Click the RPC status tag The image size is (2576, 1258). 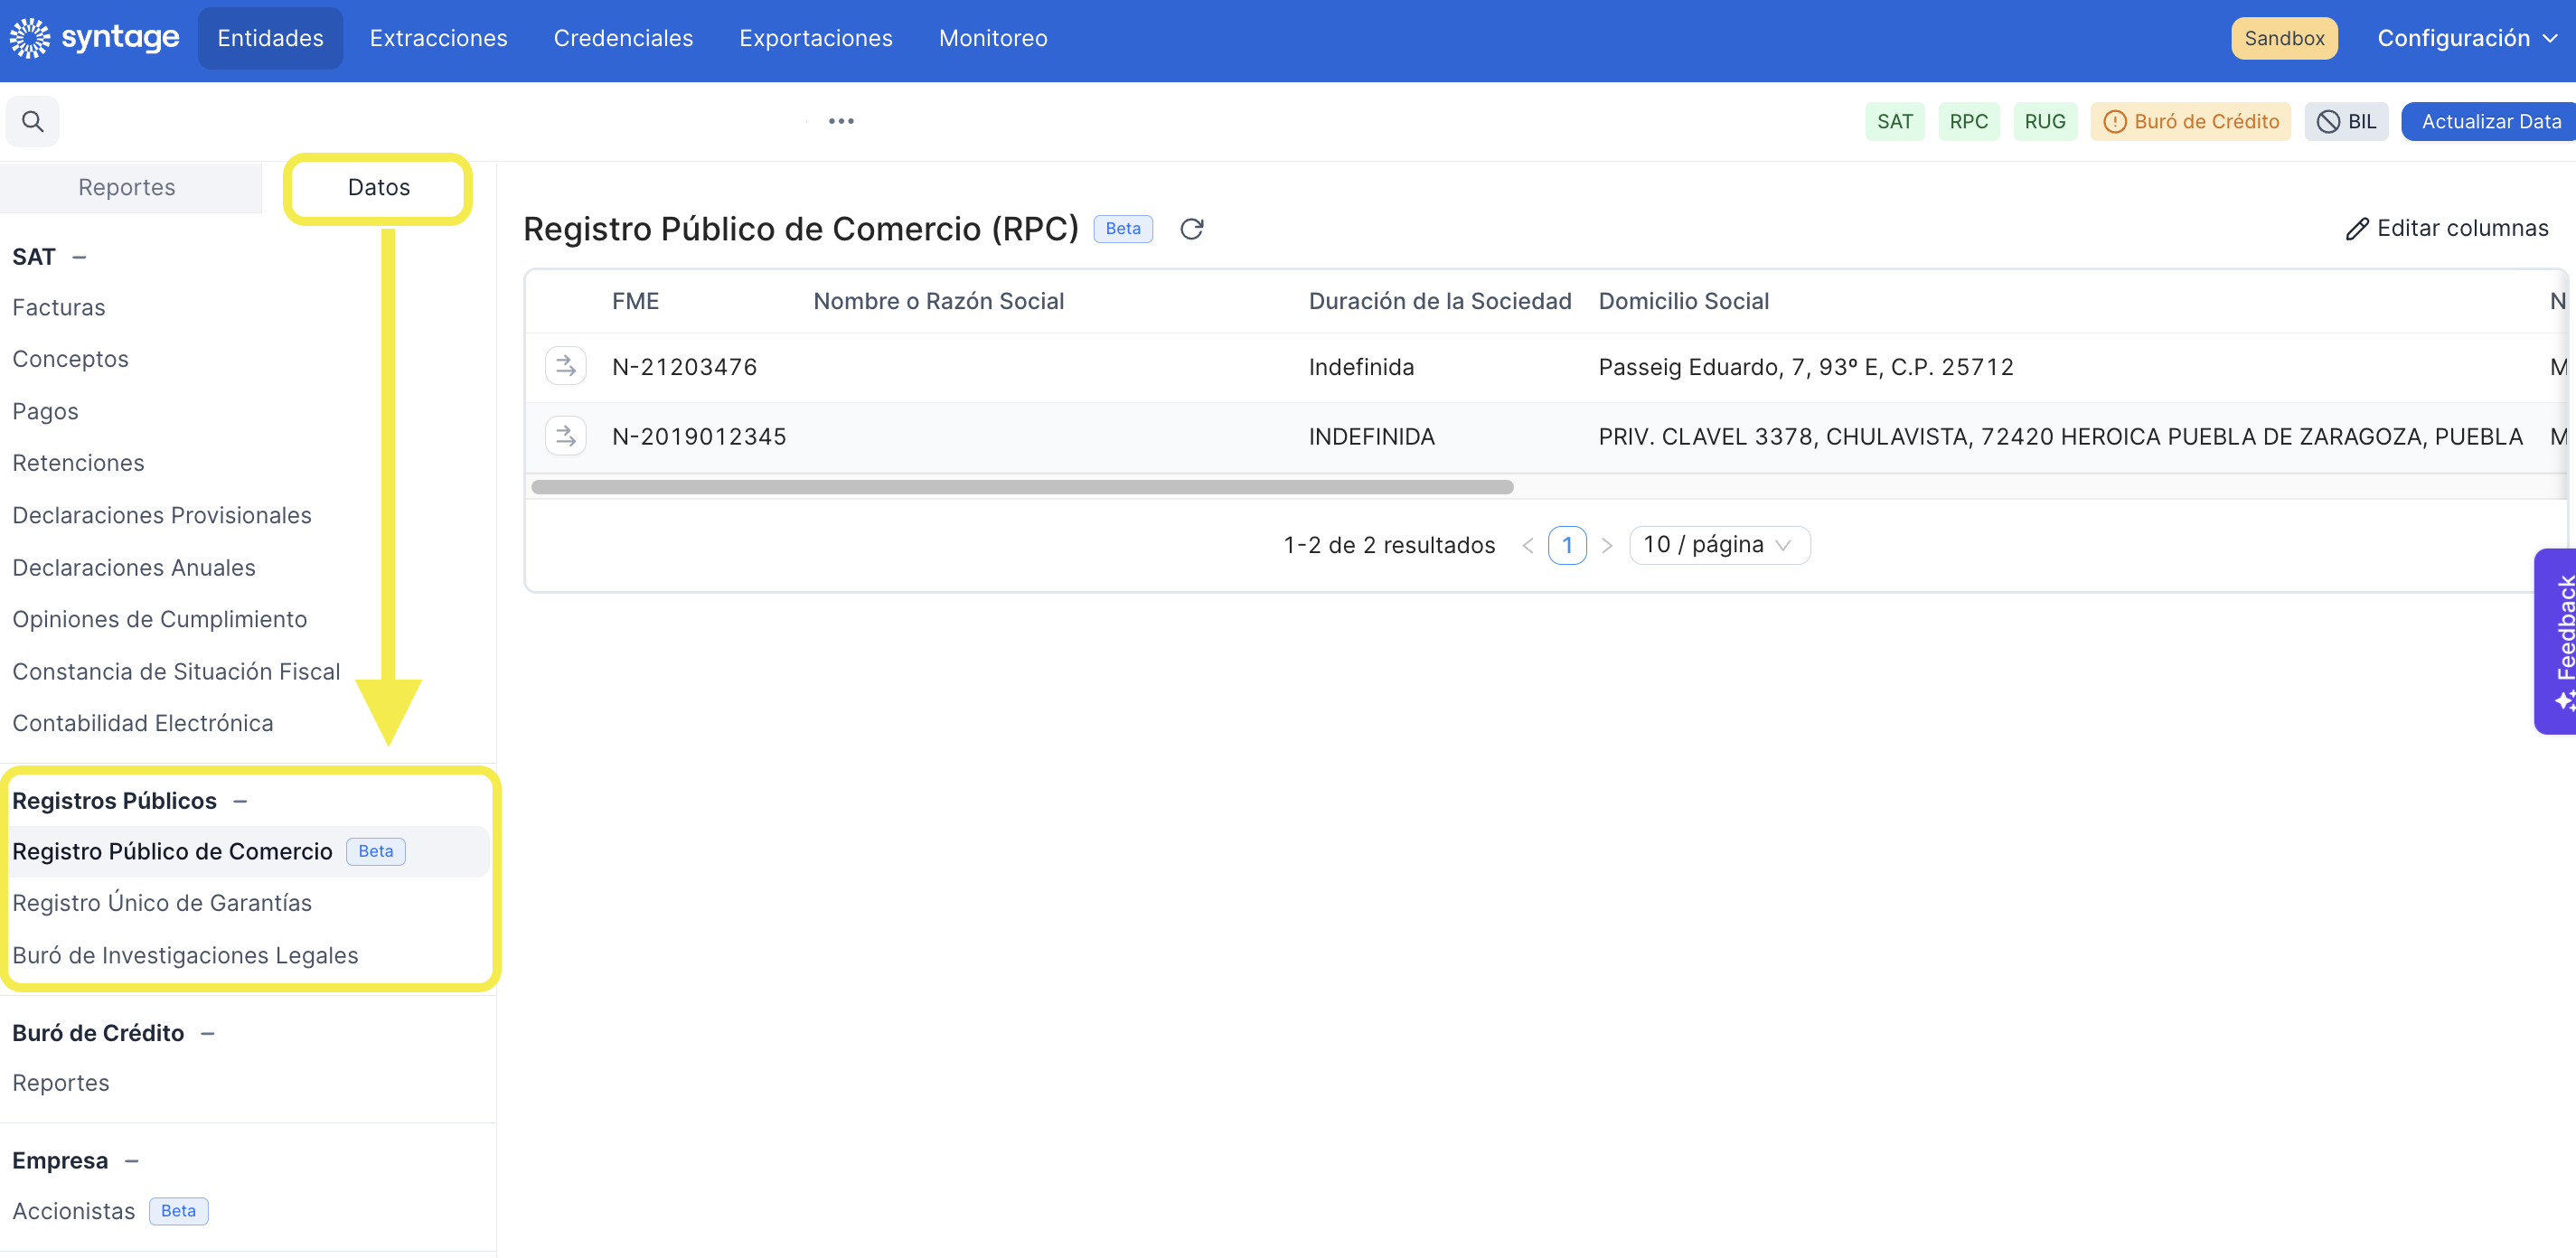1968,121
